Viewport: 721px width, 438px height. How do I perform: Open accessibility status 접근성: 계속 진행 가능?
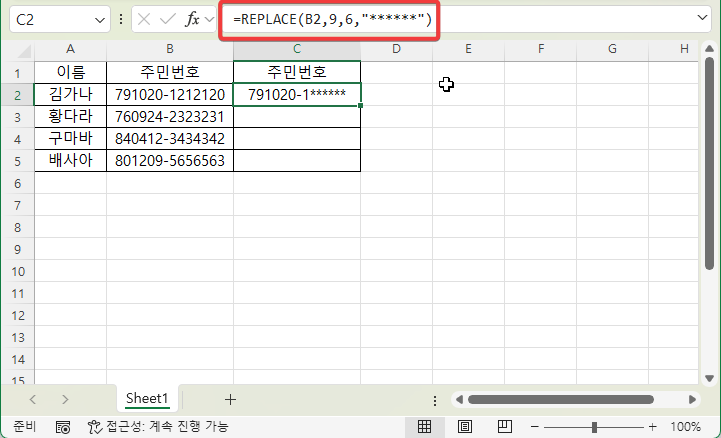(x=158, y=427)
